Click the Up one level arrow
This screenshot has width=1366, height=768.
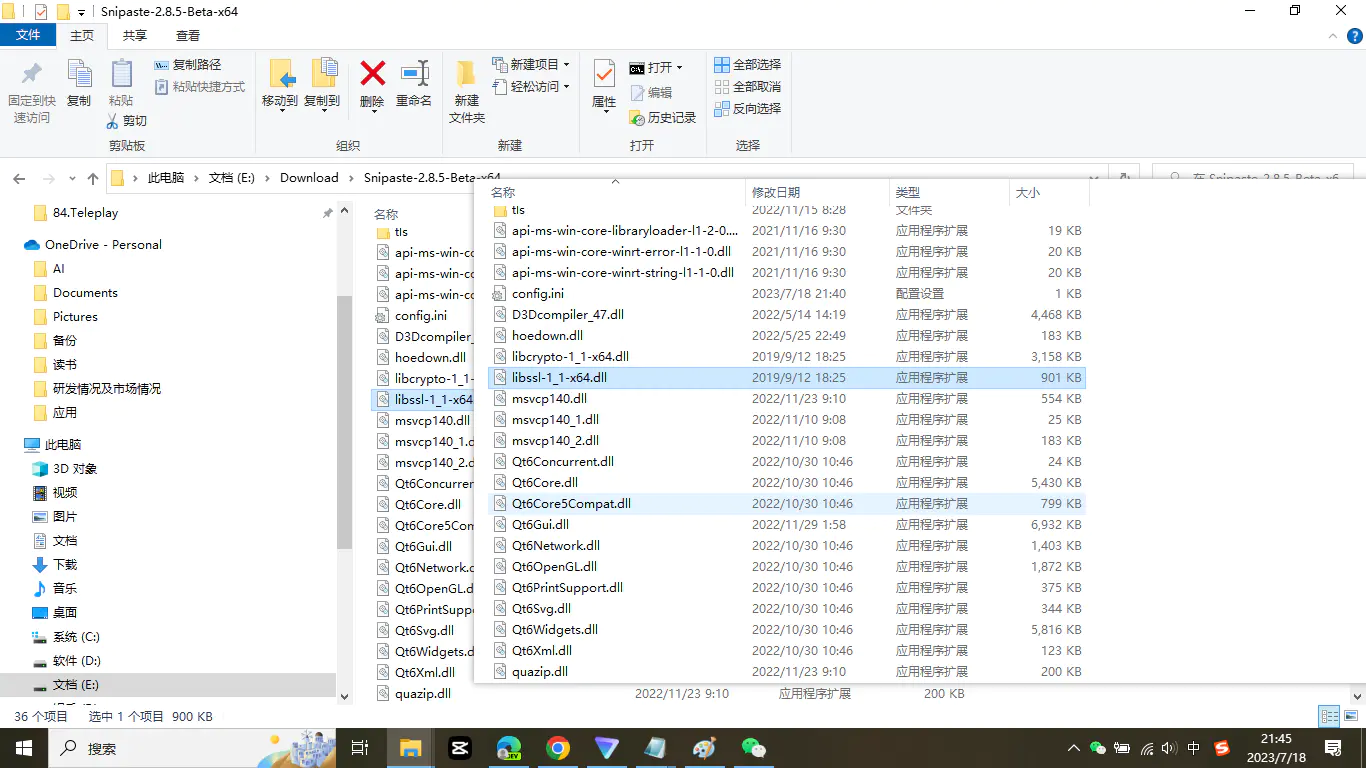click(93, 179)
